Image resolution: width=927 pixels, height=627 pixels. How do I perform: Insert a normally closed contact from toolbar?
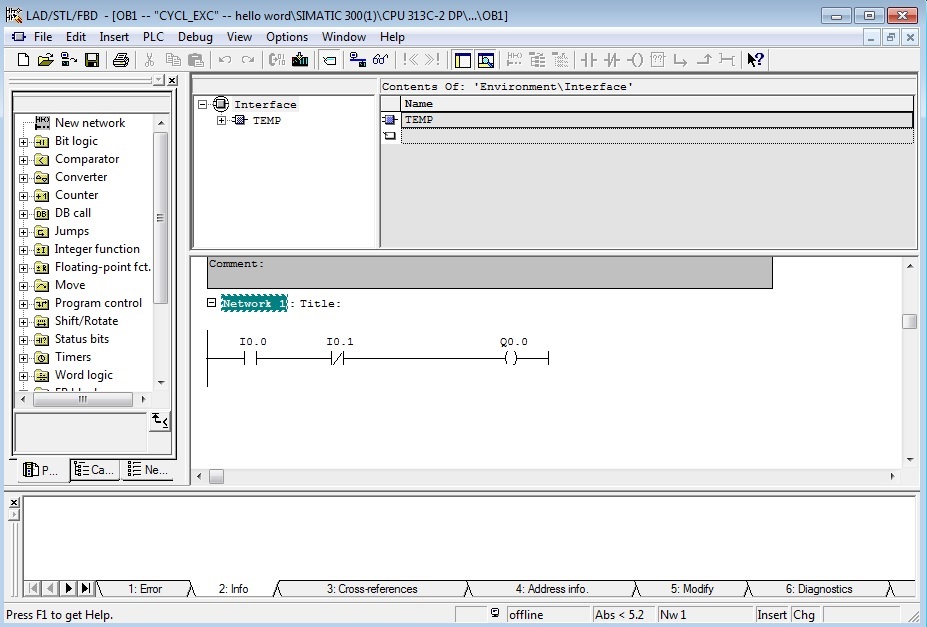tap(611, 60)
